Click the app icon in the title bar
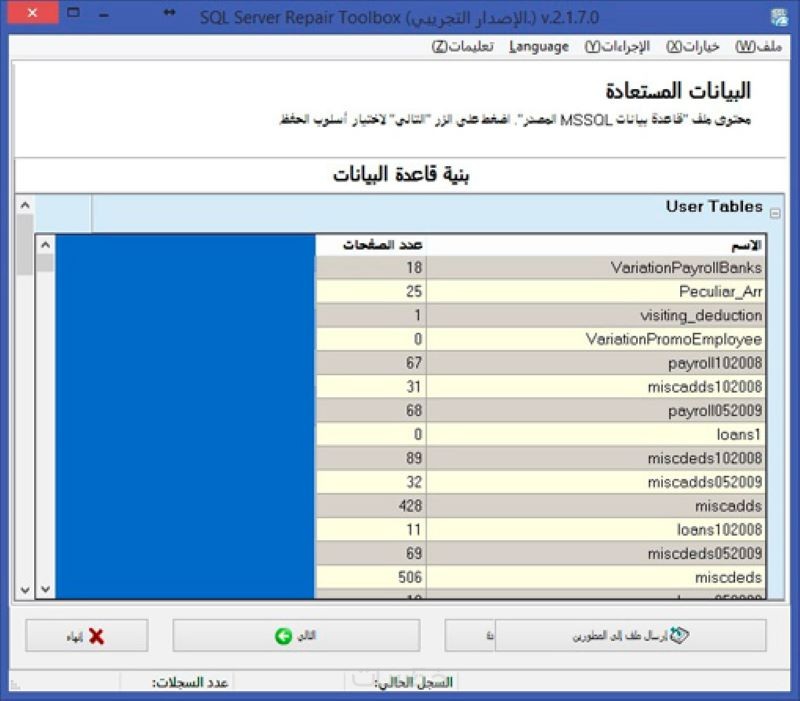The height and width of the screenshot is (701, 800). (x=779, y=17)
